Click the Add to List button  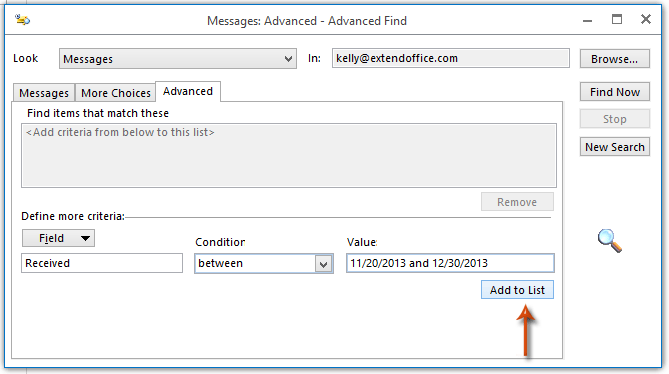517,290
